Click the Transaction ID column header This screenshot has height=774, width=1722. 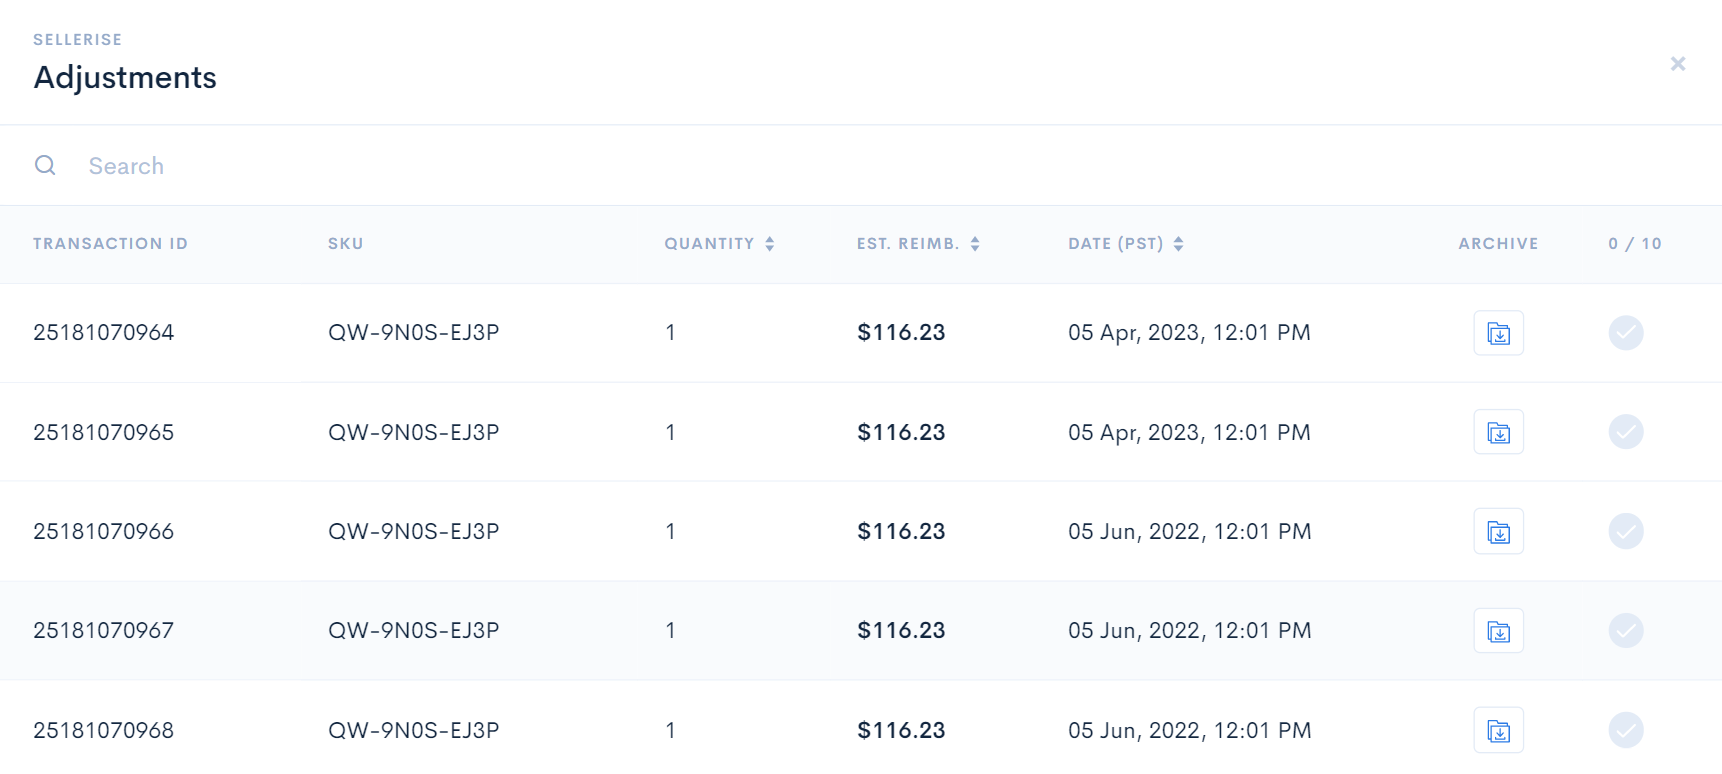click(110, 244)
